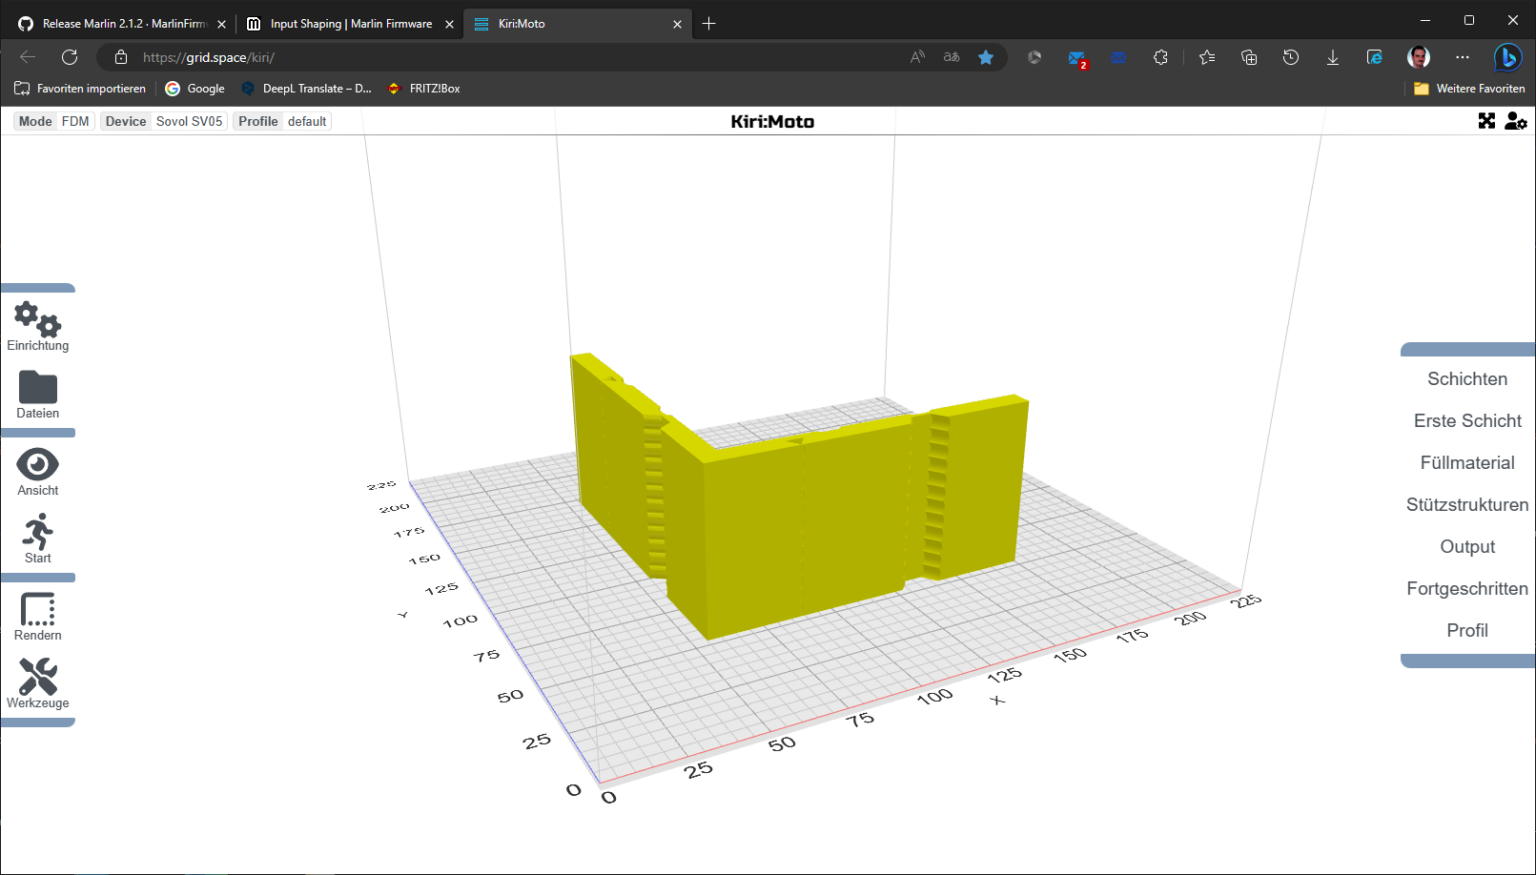This screenshot has width=1536, height=875.
Task: Open the user settings icon beside fullscreen
Action: point(1516,121)
